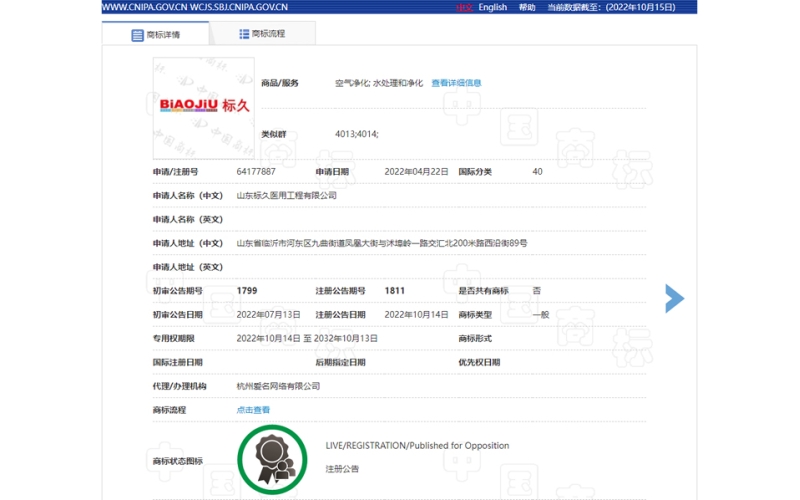Click the next record arrow icon
Viewport: 800px width, 500px height.
(675, 298)
